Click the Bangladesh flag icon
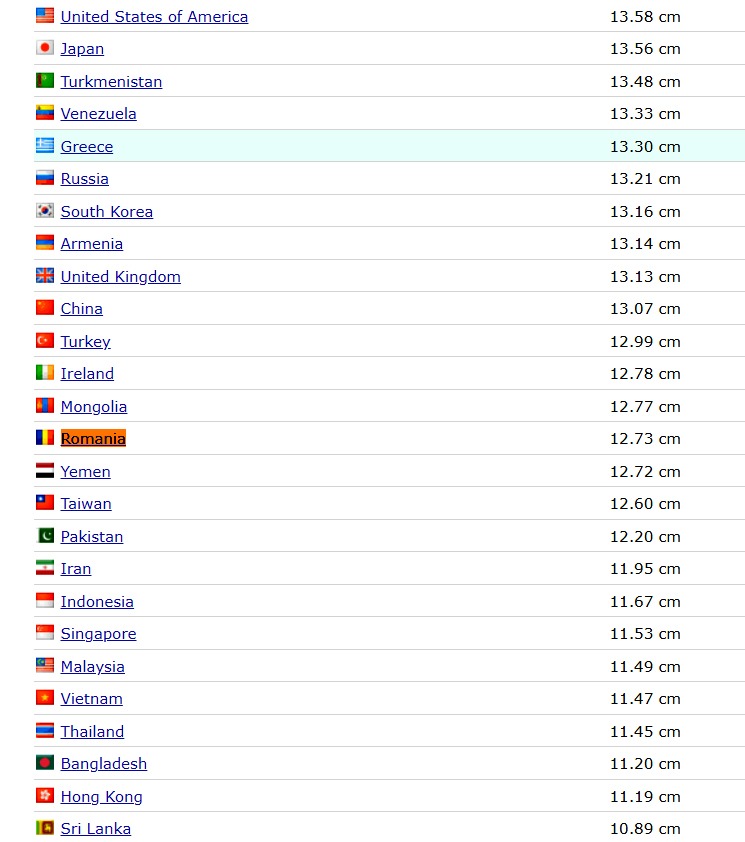745x842 pixels. tap(45, 763)
